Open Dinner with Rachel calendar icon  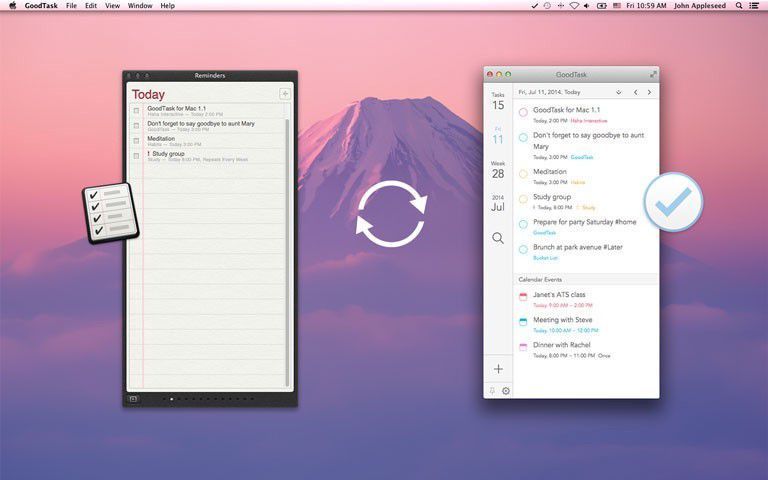point(523,347)
